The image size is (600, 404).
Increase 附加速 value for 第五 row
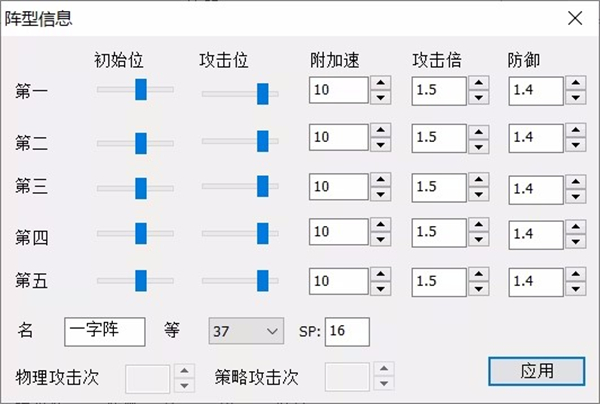pyautogui.click(x=380, y=274)
